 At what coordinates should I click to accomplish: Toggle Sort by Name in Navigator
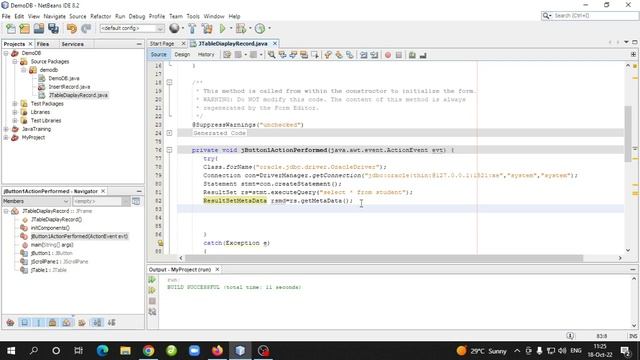click(x=97, y=323)
